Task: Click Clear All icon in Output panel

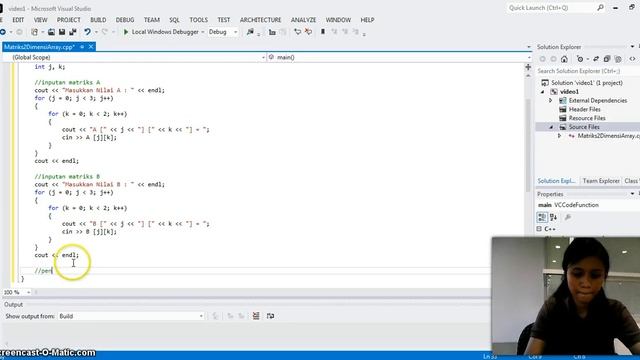Action: coord(256,316)
